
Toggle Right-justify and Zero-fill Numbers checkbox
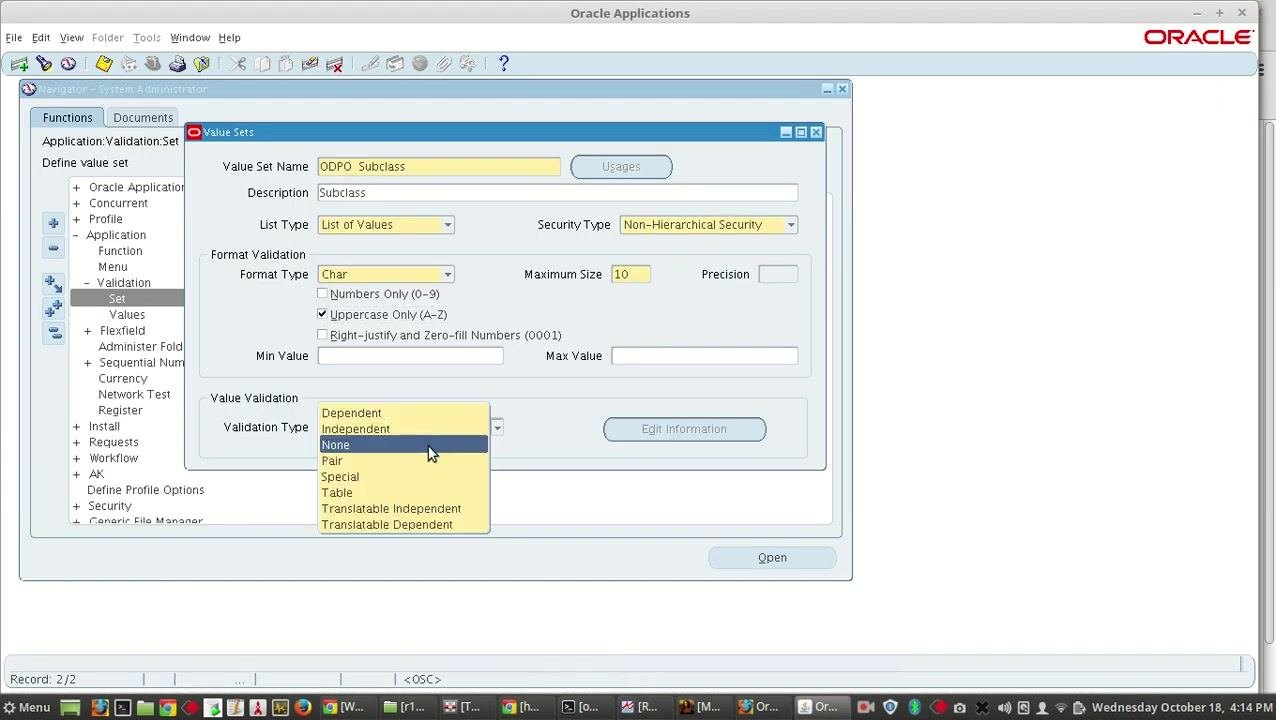click(x=322, y=335)
